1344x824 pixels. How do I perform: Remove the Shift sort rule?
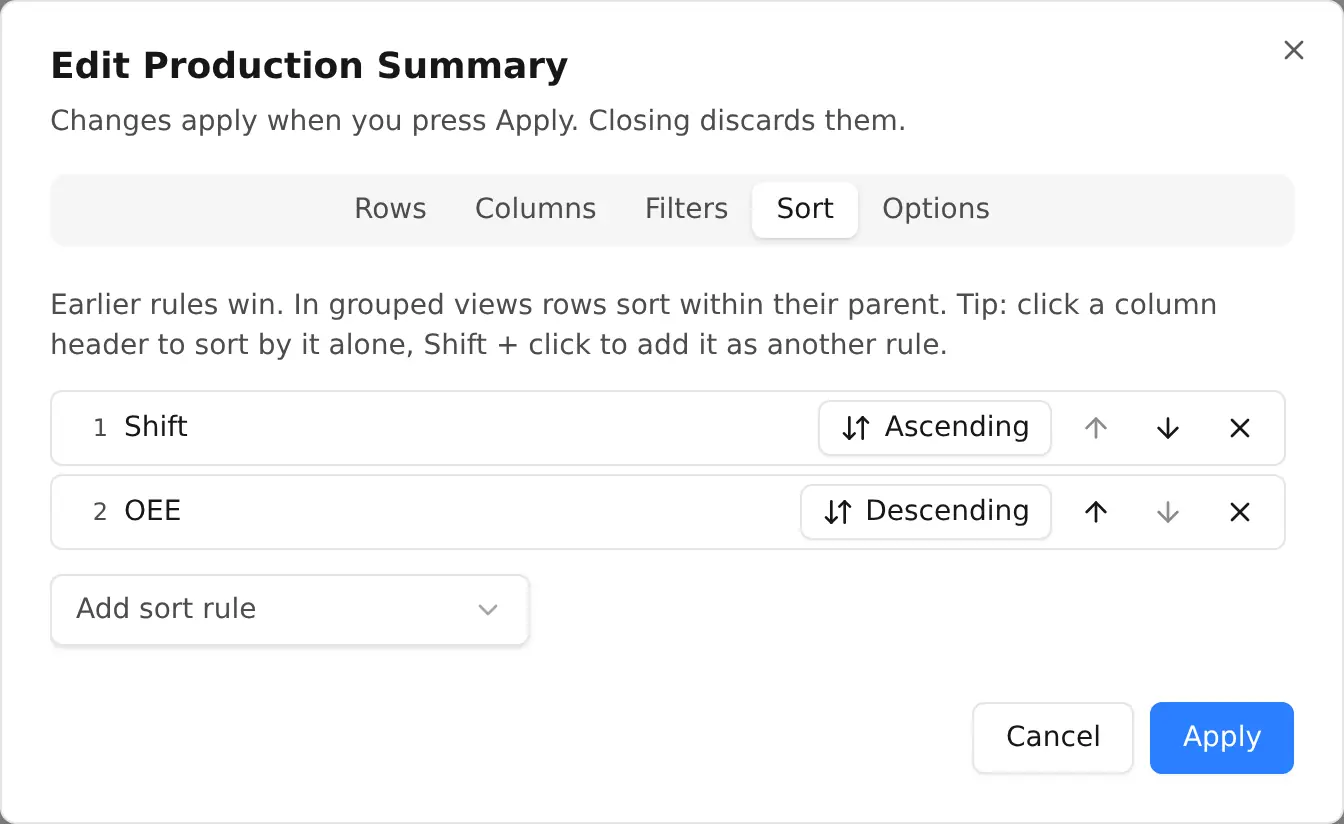coord(1240,428)
